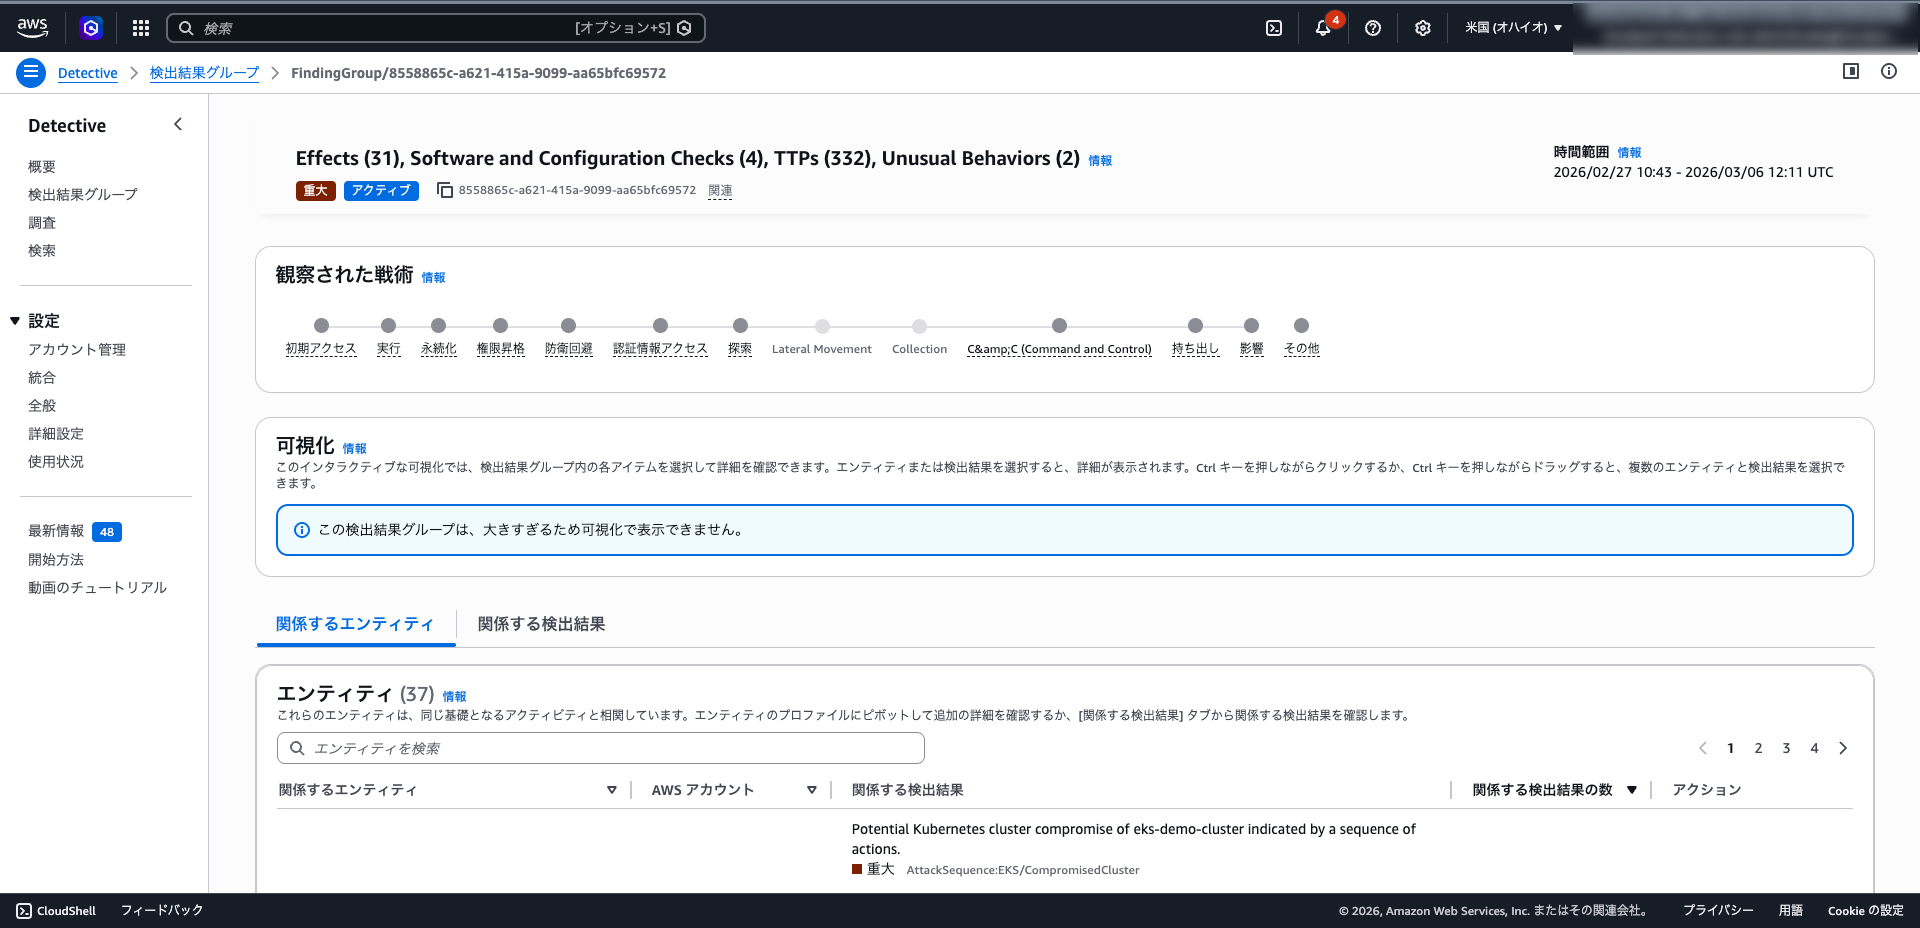Viewport: 1920px width, 928px height.
Task: Copy the finding group ID
Action: pos(445,190)
